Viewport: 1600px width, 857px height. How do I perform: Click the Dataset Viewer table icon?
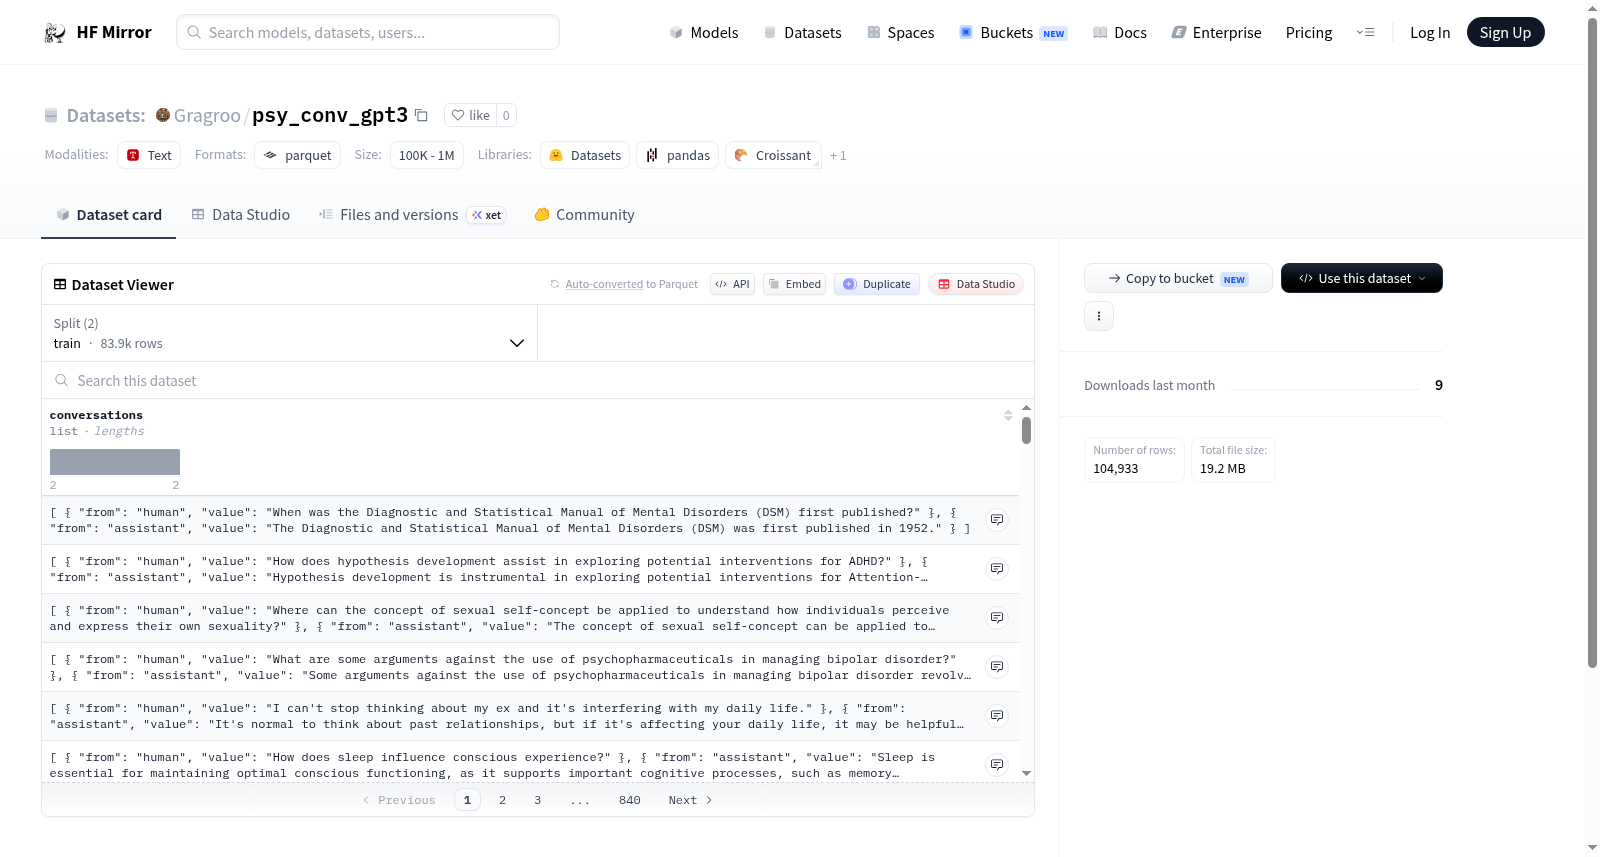(x=60, y=284)
